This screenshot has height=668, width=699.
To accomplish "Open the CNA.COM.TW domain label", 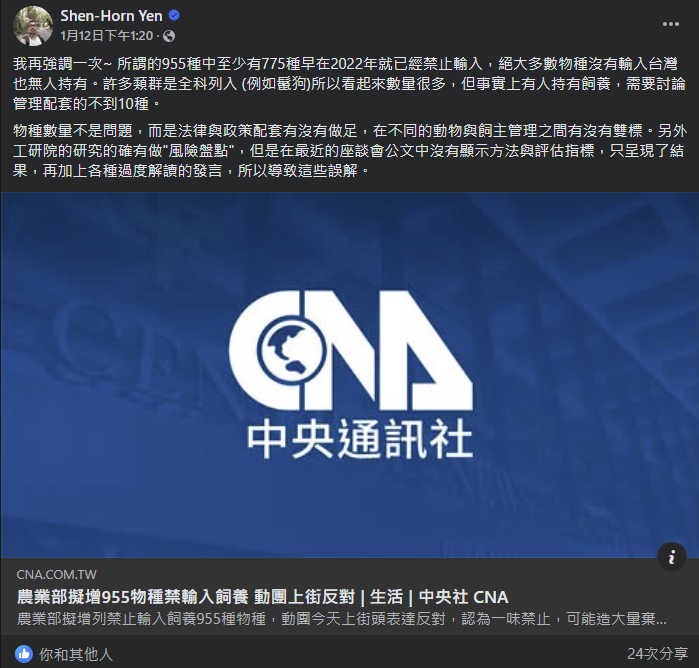I will coord(57,574).
